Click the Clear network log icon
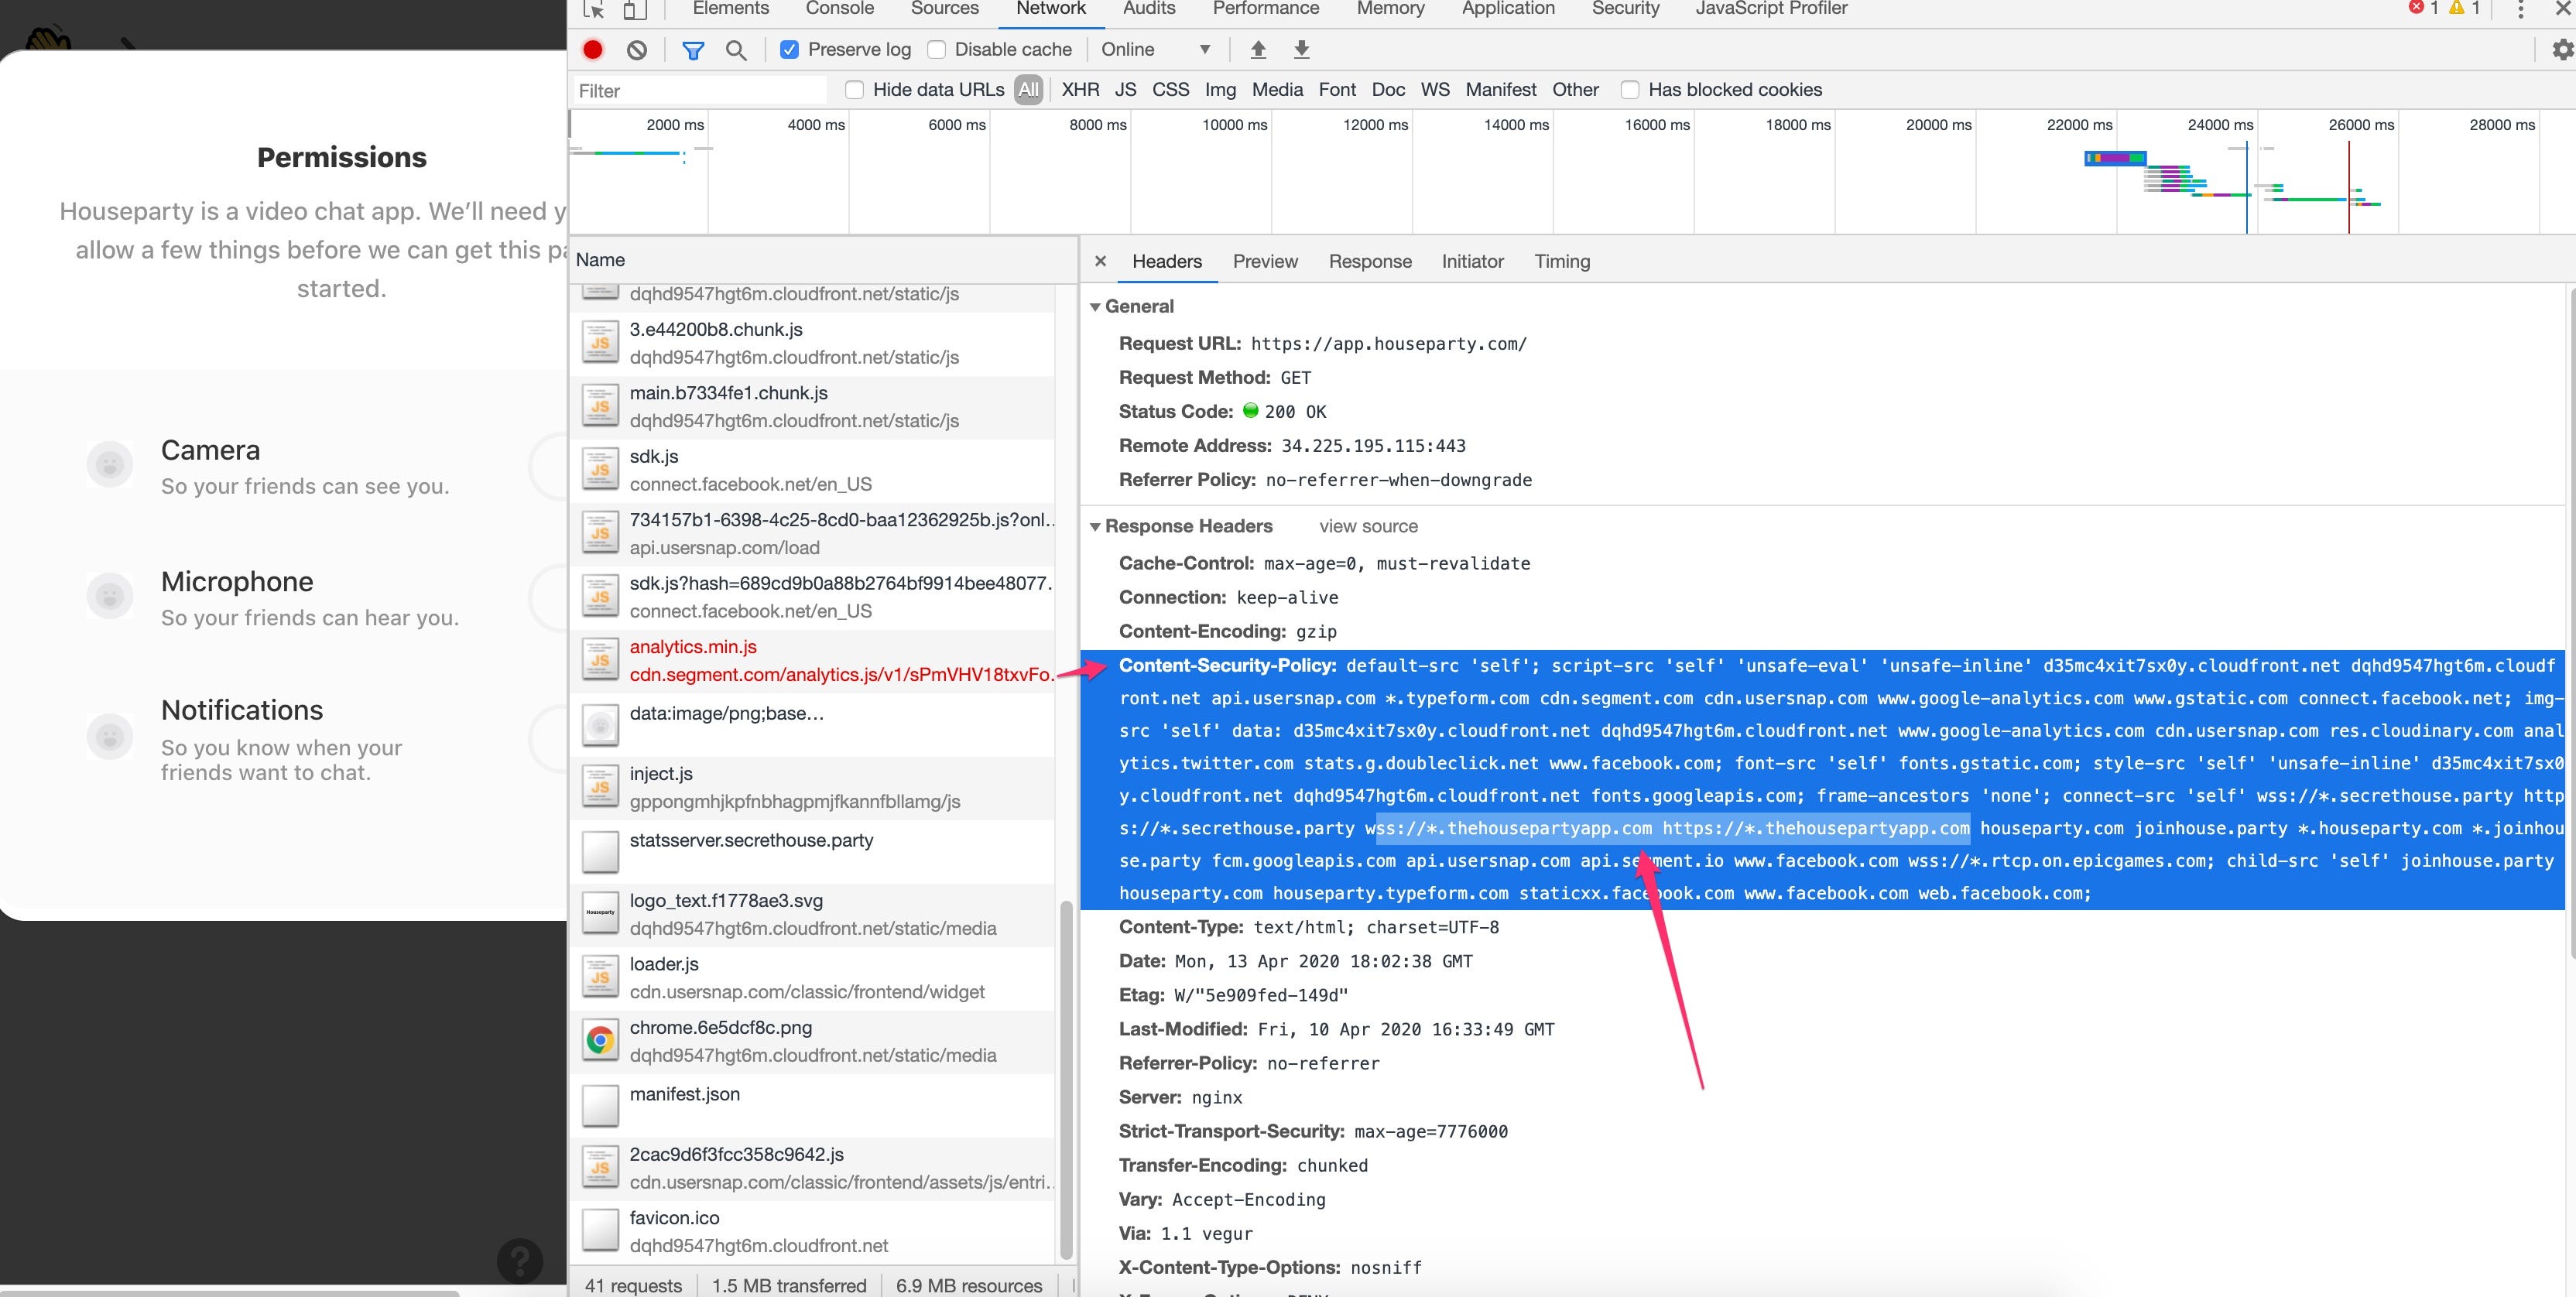The width and height of the screenshot is (2576, 1297). [635, 48]
